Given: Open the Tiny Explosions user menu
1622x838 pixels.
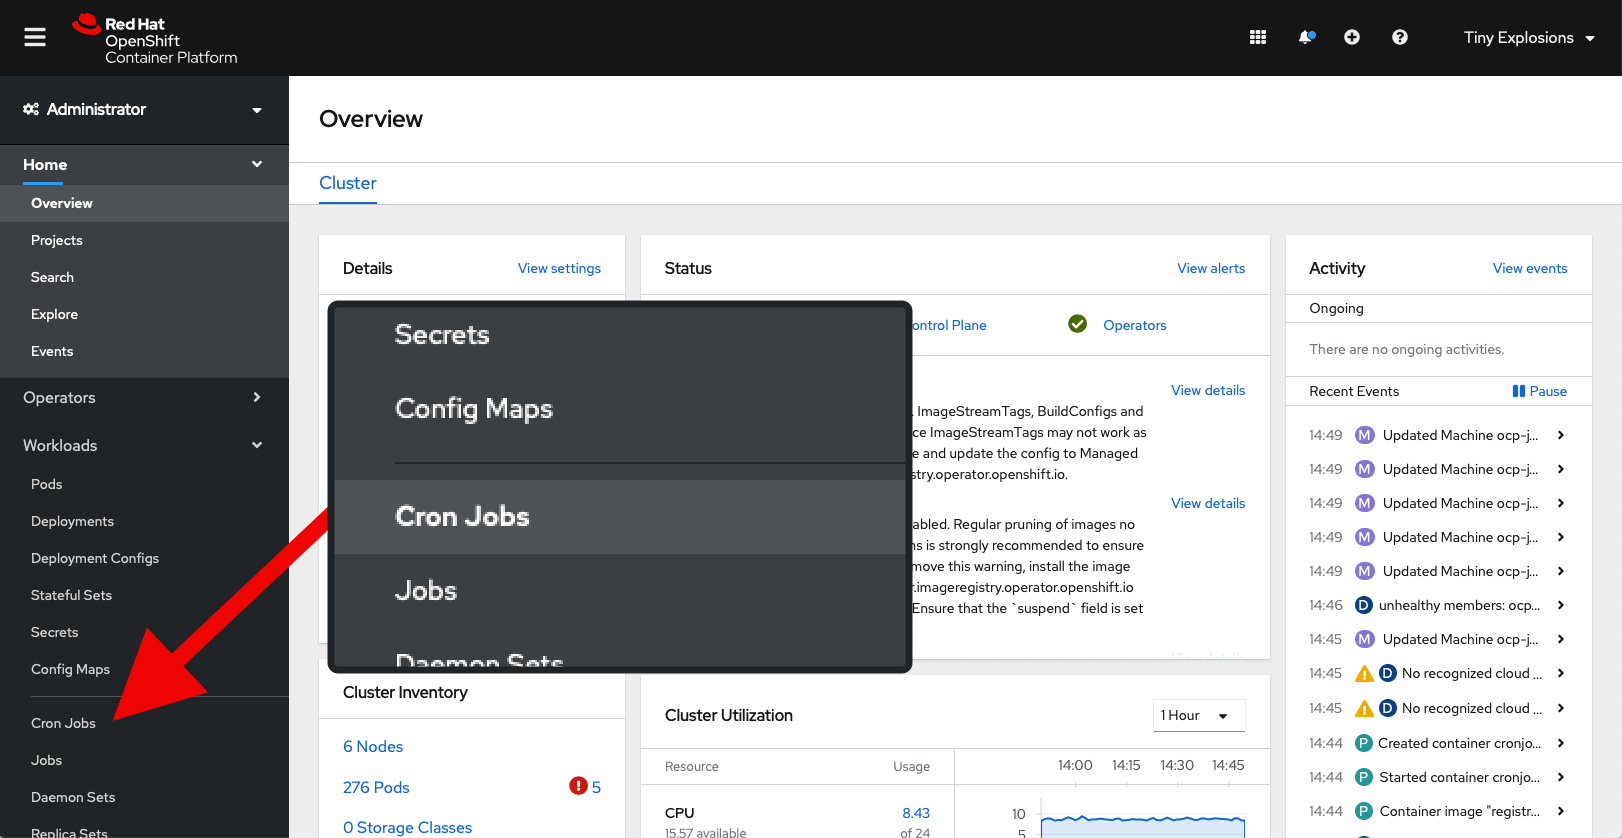Looking at the screenshot, I should pos(1529,38).
